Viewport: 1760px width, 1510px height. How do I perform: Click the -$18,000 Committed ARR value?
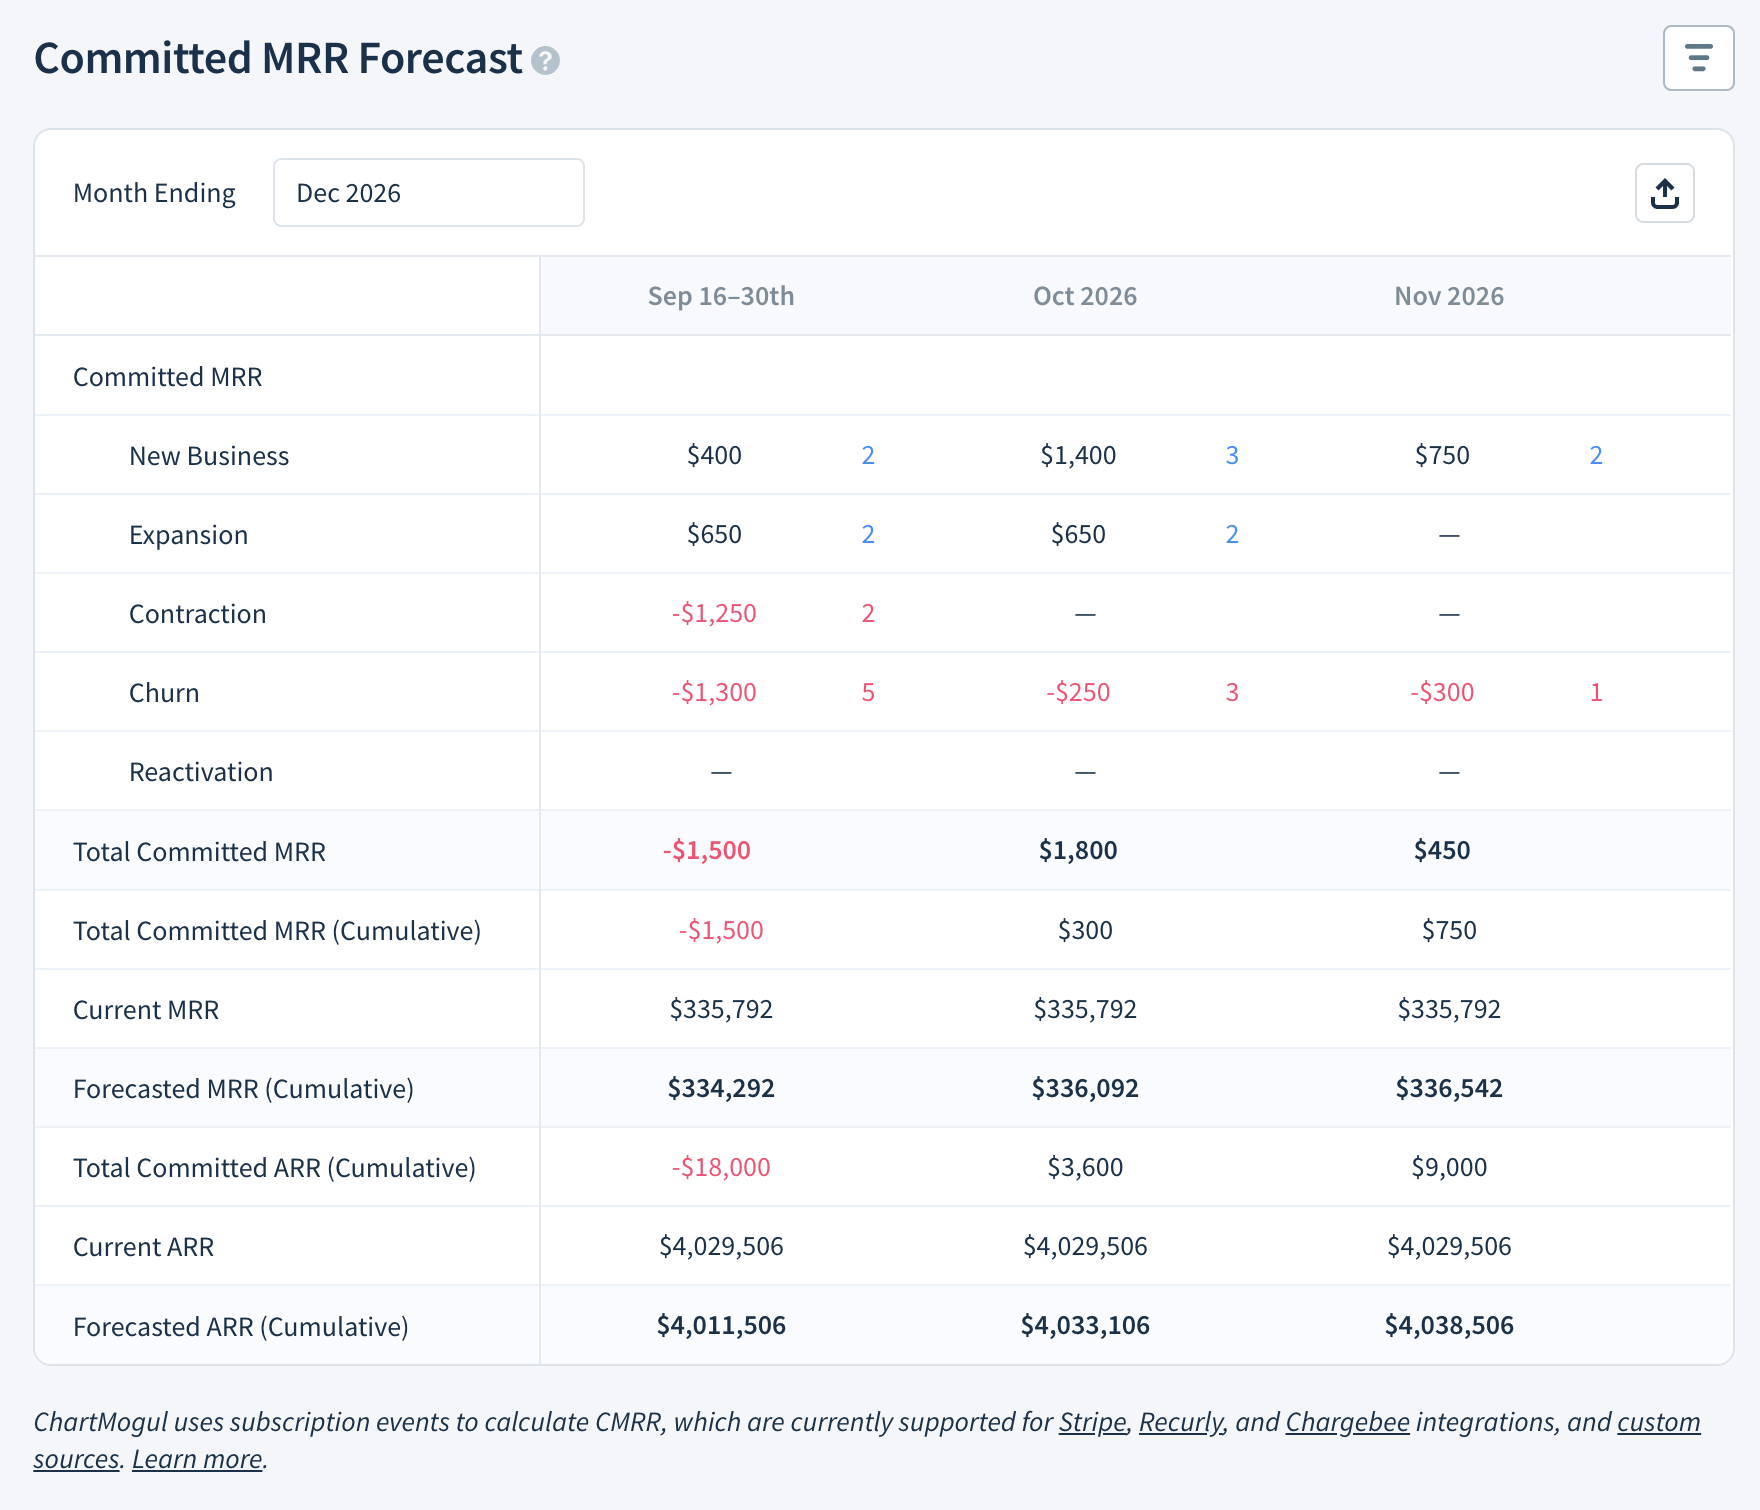(x=721, y=1167)
